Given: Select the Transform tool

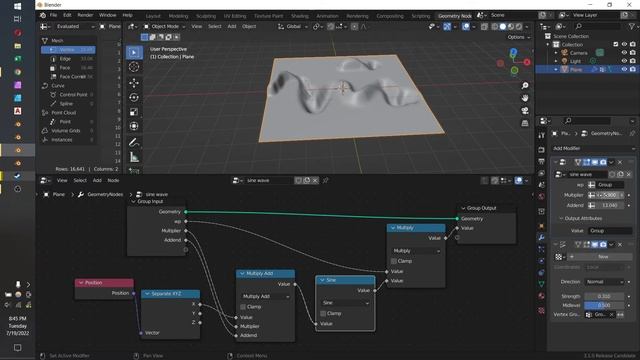Looking at the screenshot, I should click(134, 126).
